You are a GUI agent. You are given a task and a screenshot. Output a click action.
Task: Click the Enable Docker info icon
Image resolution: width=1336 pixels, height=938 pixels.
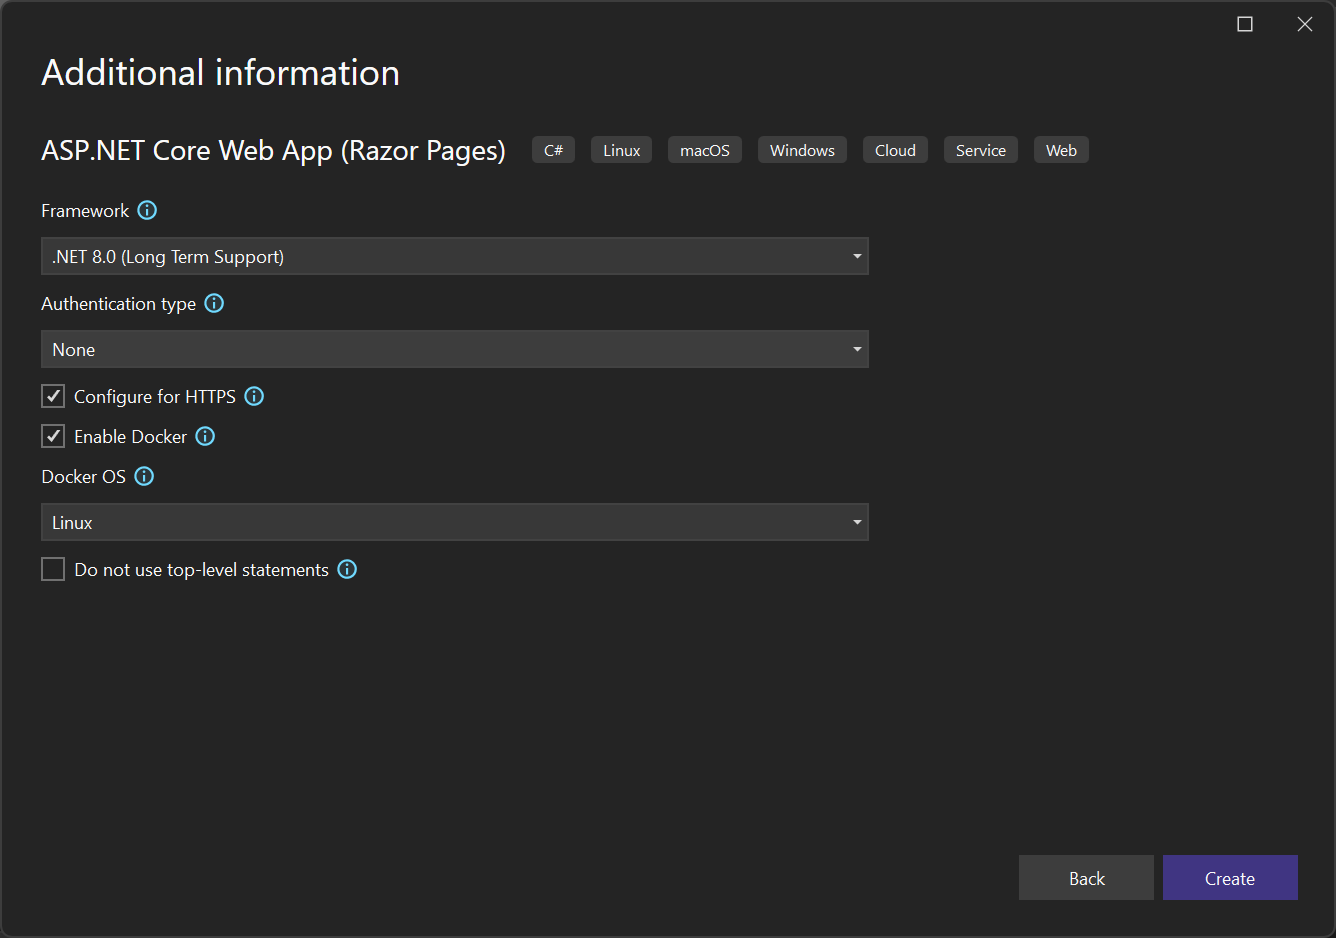point(204,436)
